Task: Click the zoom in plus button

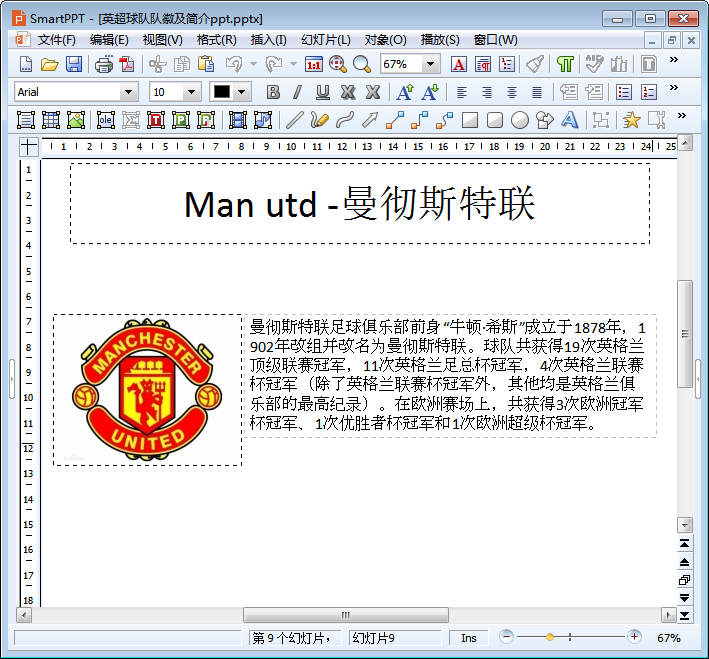Action: [x=634, y=637]
